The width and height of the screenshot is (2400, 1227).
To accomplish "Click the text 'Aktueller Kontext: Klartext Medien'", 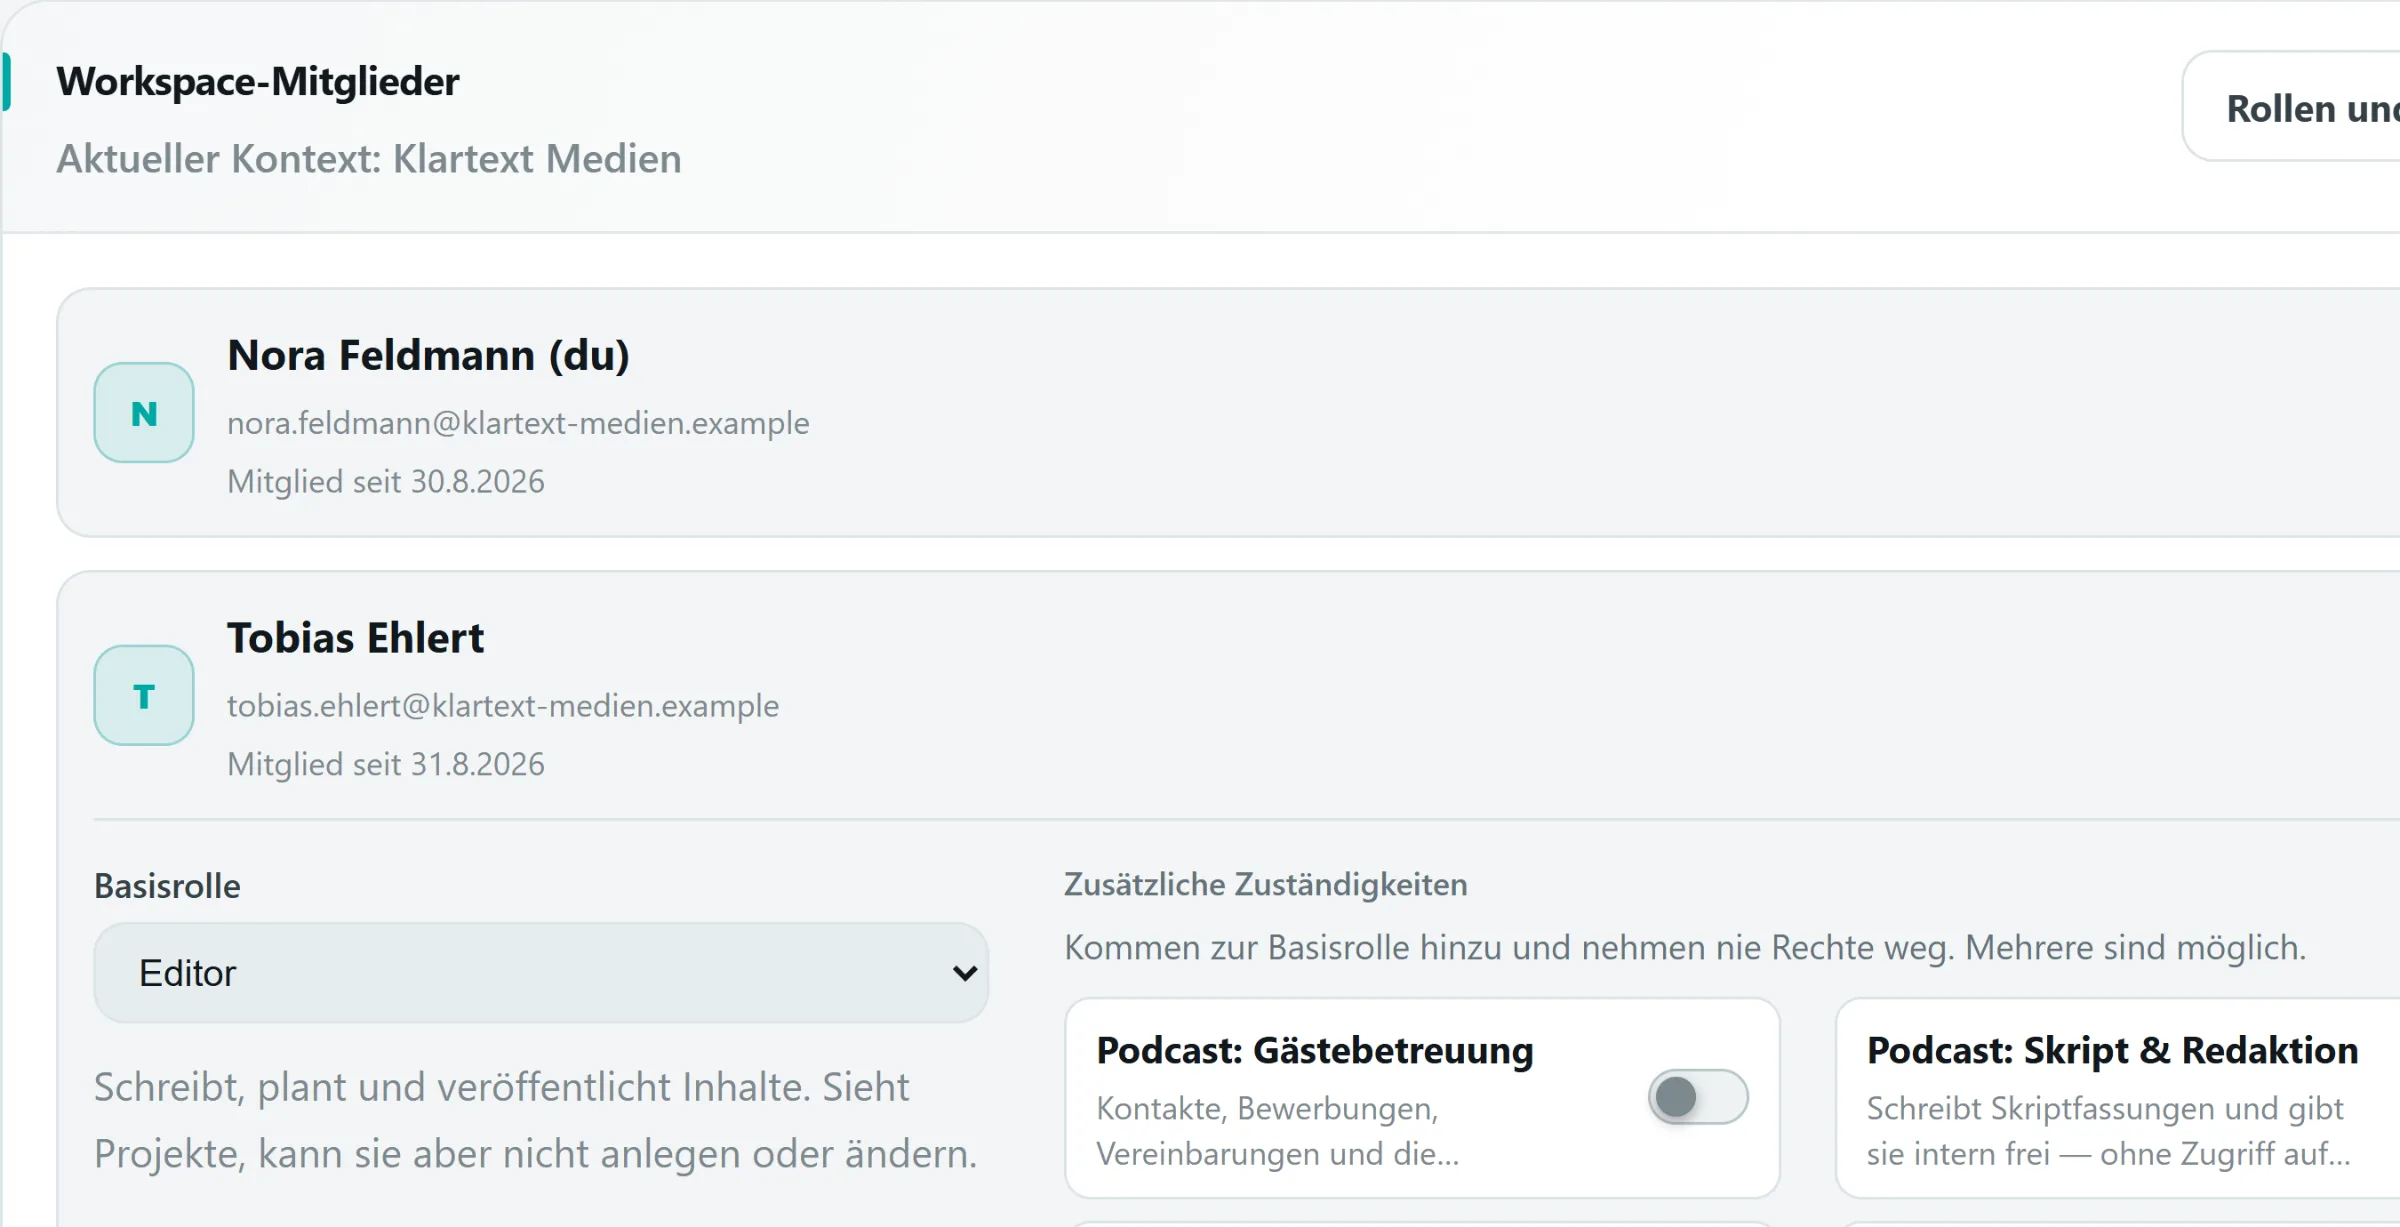I will [x=369, y=159].
